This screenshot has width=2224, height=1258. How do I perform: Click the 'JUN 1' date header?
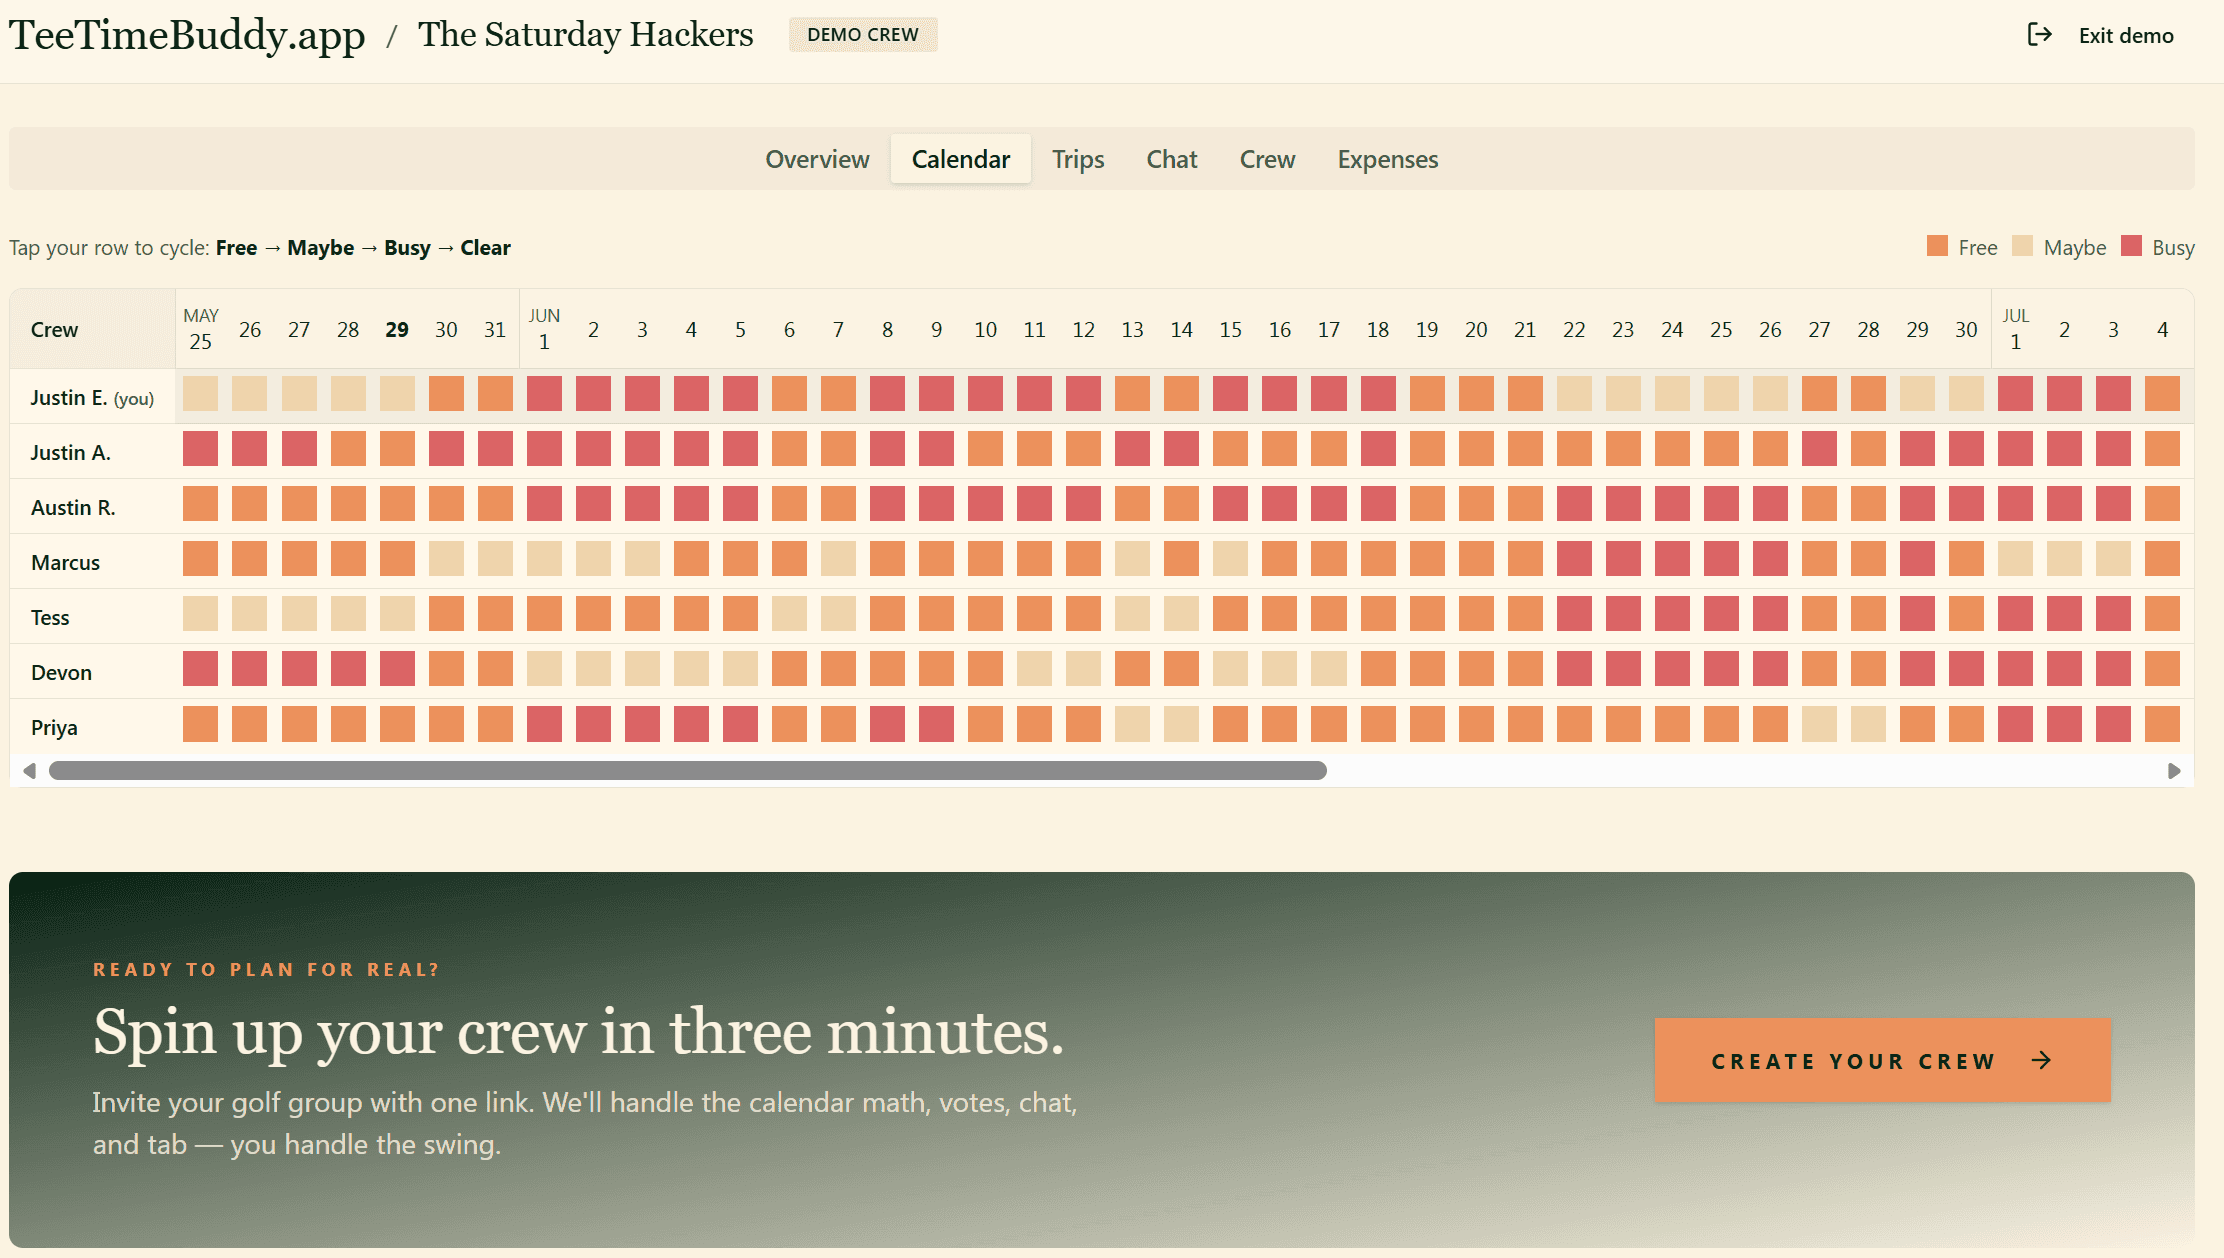click(544, 329)
